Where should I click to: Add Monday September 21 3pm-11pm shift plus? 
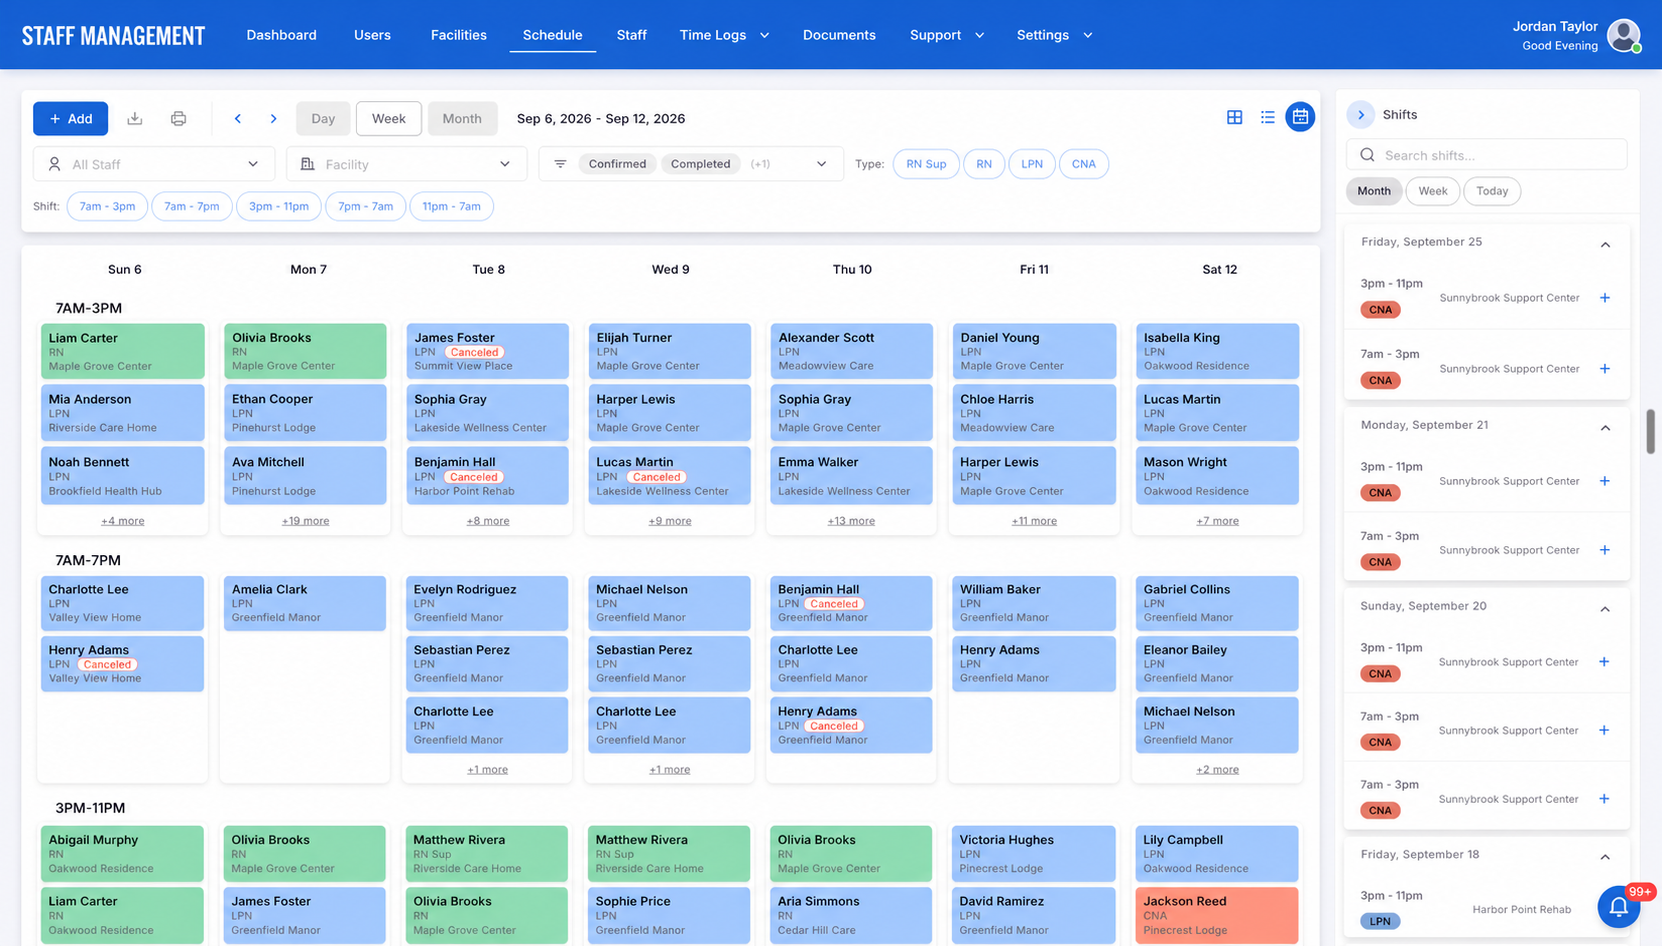click(x=1605, y=481)
